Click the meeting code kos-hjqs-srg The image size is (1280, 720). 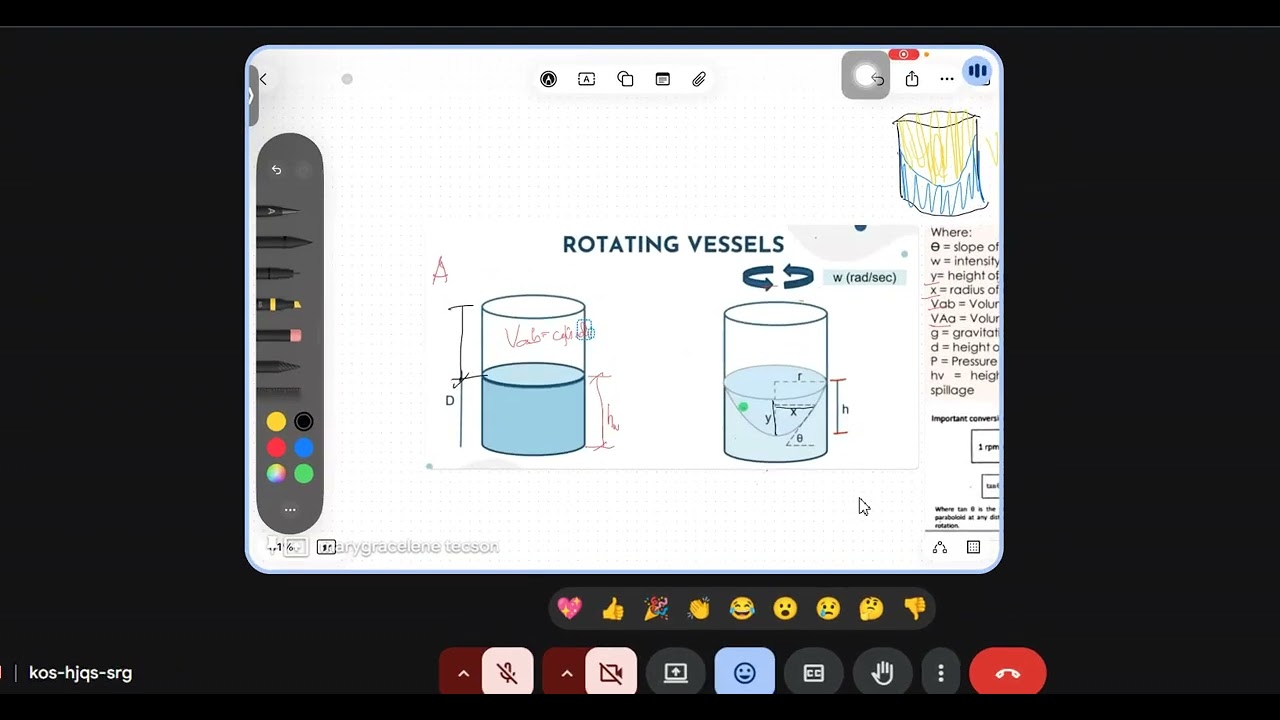click(80, 673)
